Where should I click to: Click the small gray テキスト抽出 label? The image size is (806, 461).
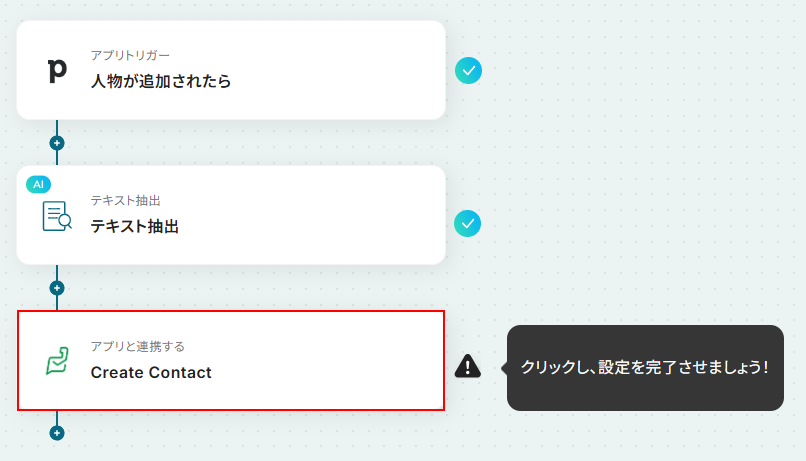point(125,201)
